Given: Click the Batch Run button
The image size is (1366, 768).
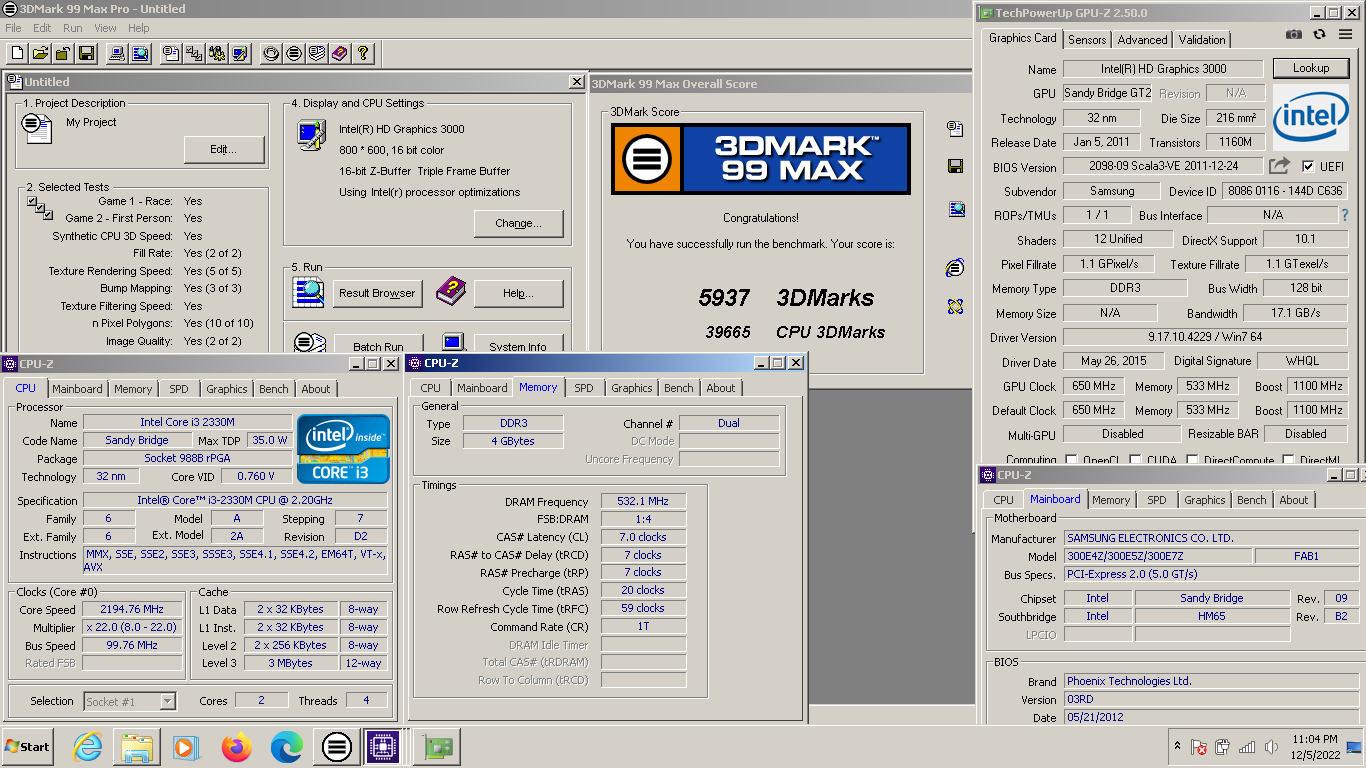Looking at the screenshot, I should pyautogui.click(x=378, y=344).
